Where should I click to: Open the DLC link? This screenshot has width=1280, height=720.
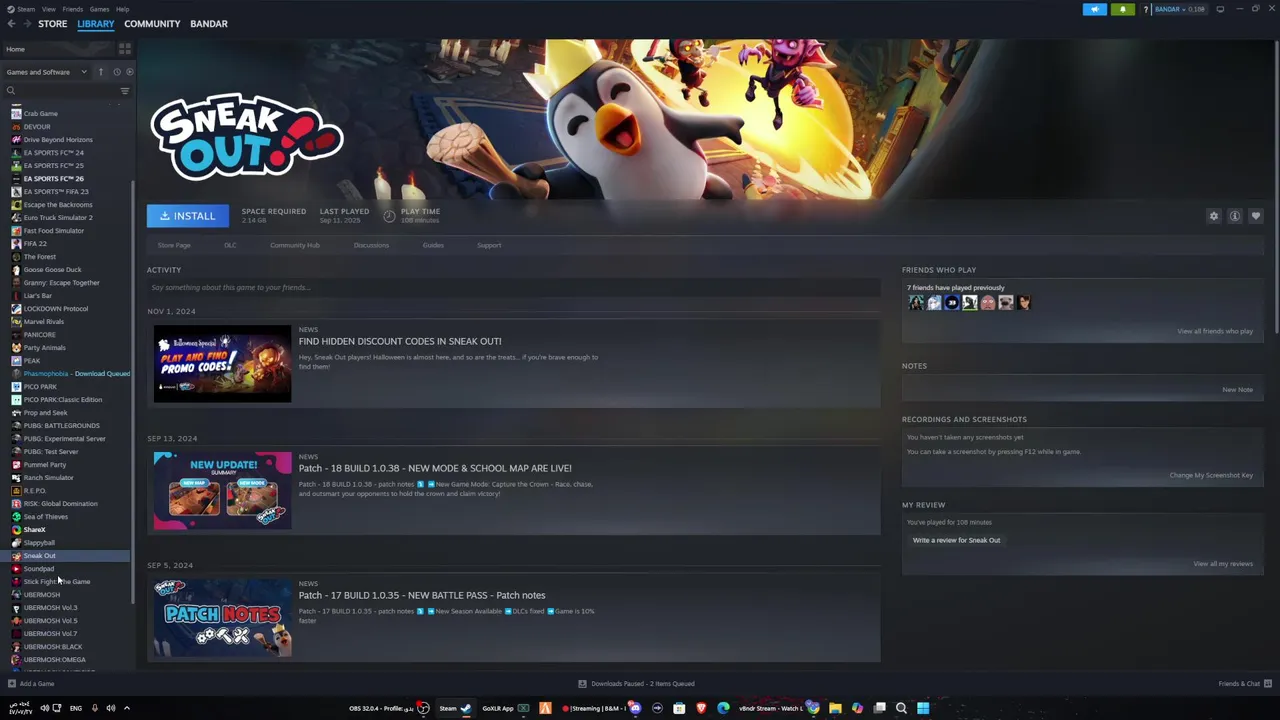coord(230,245)
